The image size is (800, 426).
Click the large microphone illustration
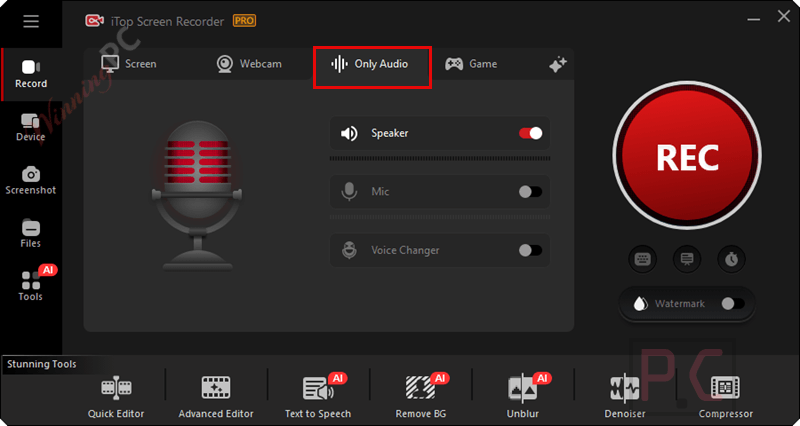tap(197, 196)
